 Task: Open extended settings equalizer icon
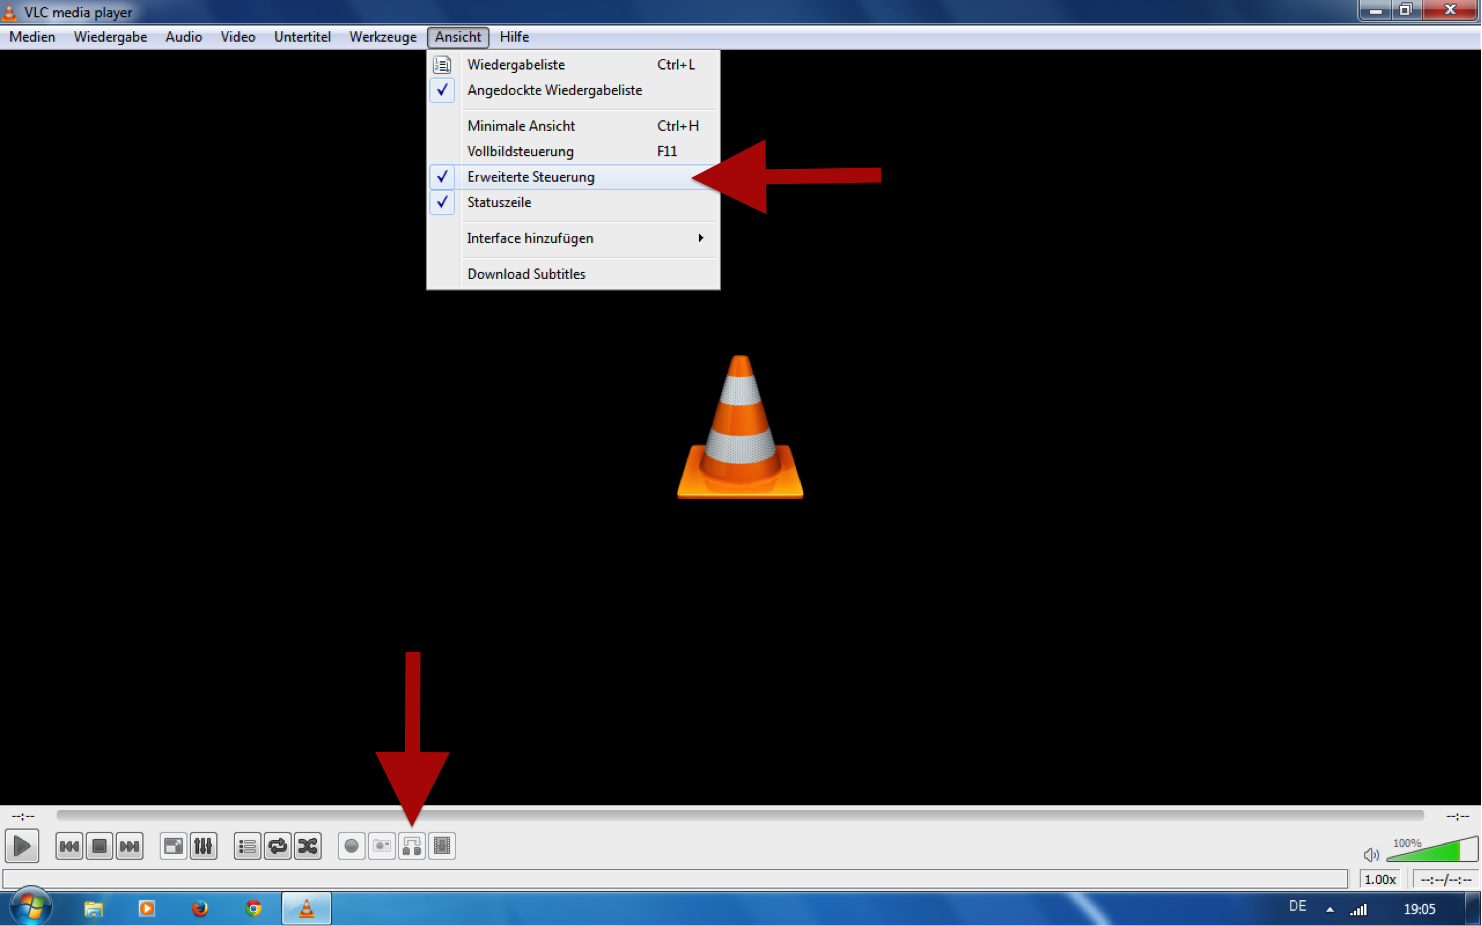[203, 846]
